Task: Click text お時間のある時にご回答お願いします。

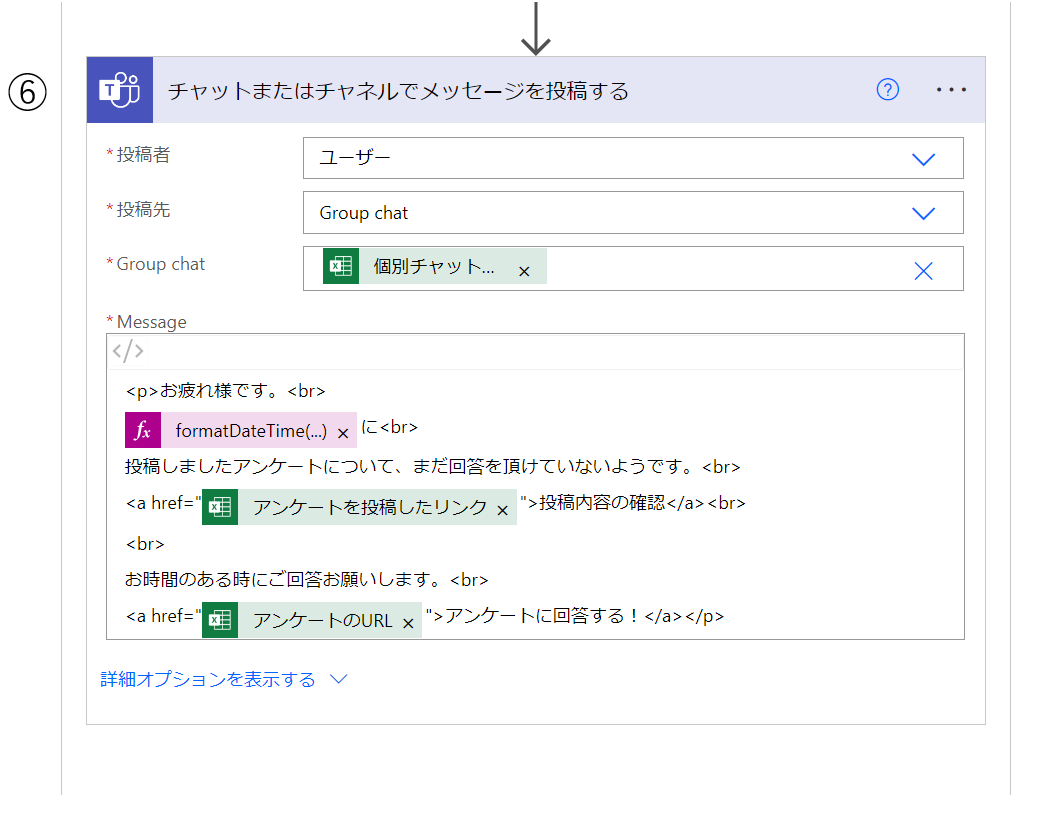Action: click(x=282, y=579)
